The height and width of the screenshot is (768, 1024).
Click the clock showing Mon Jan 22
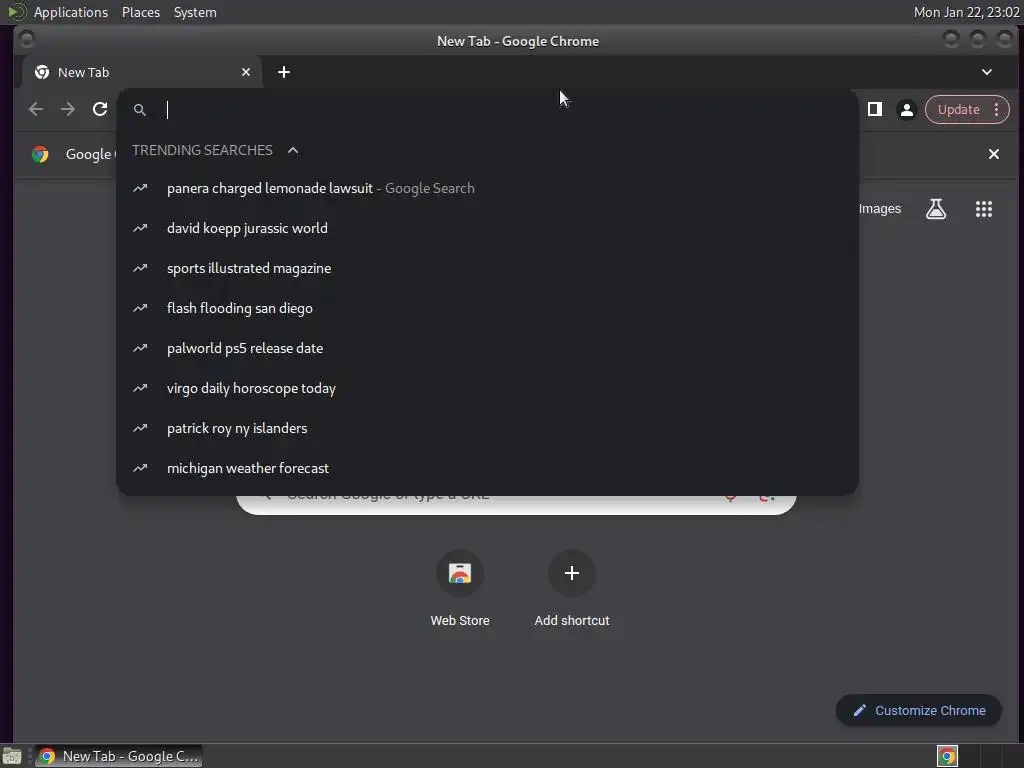pos(966,12)
